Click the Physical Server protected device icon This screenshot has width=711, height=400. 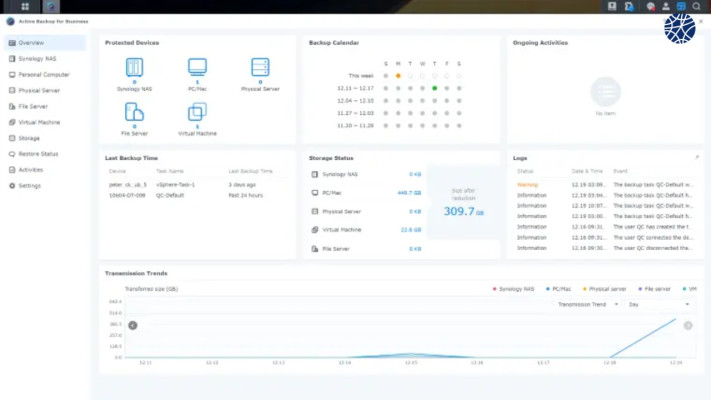[x=260, y=67]
